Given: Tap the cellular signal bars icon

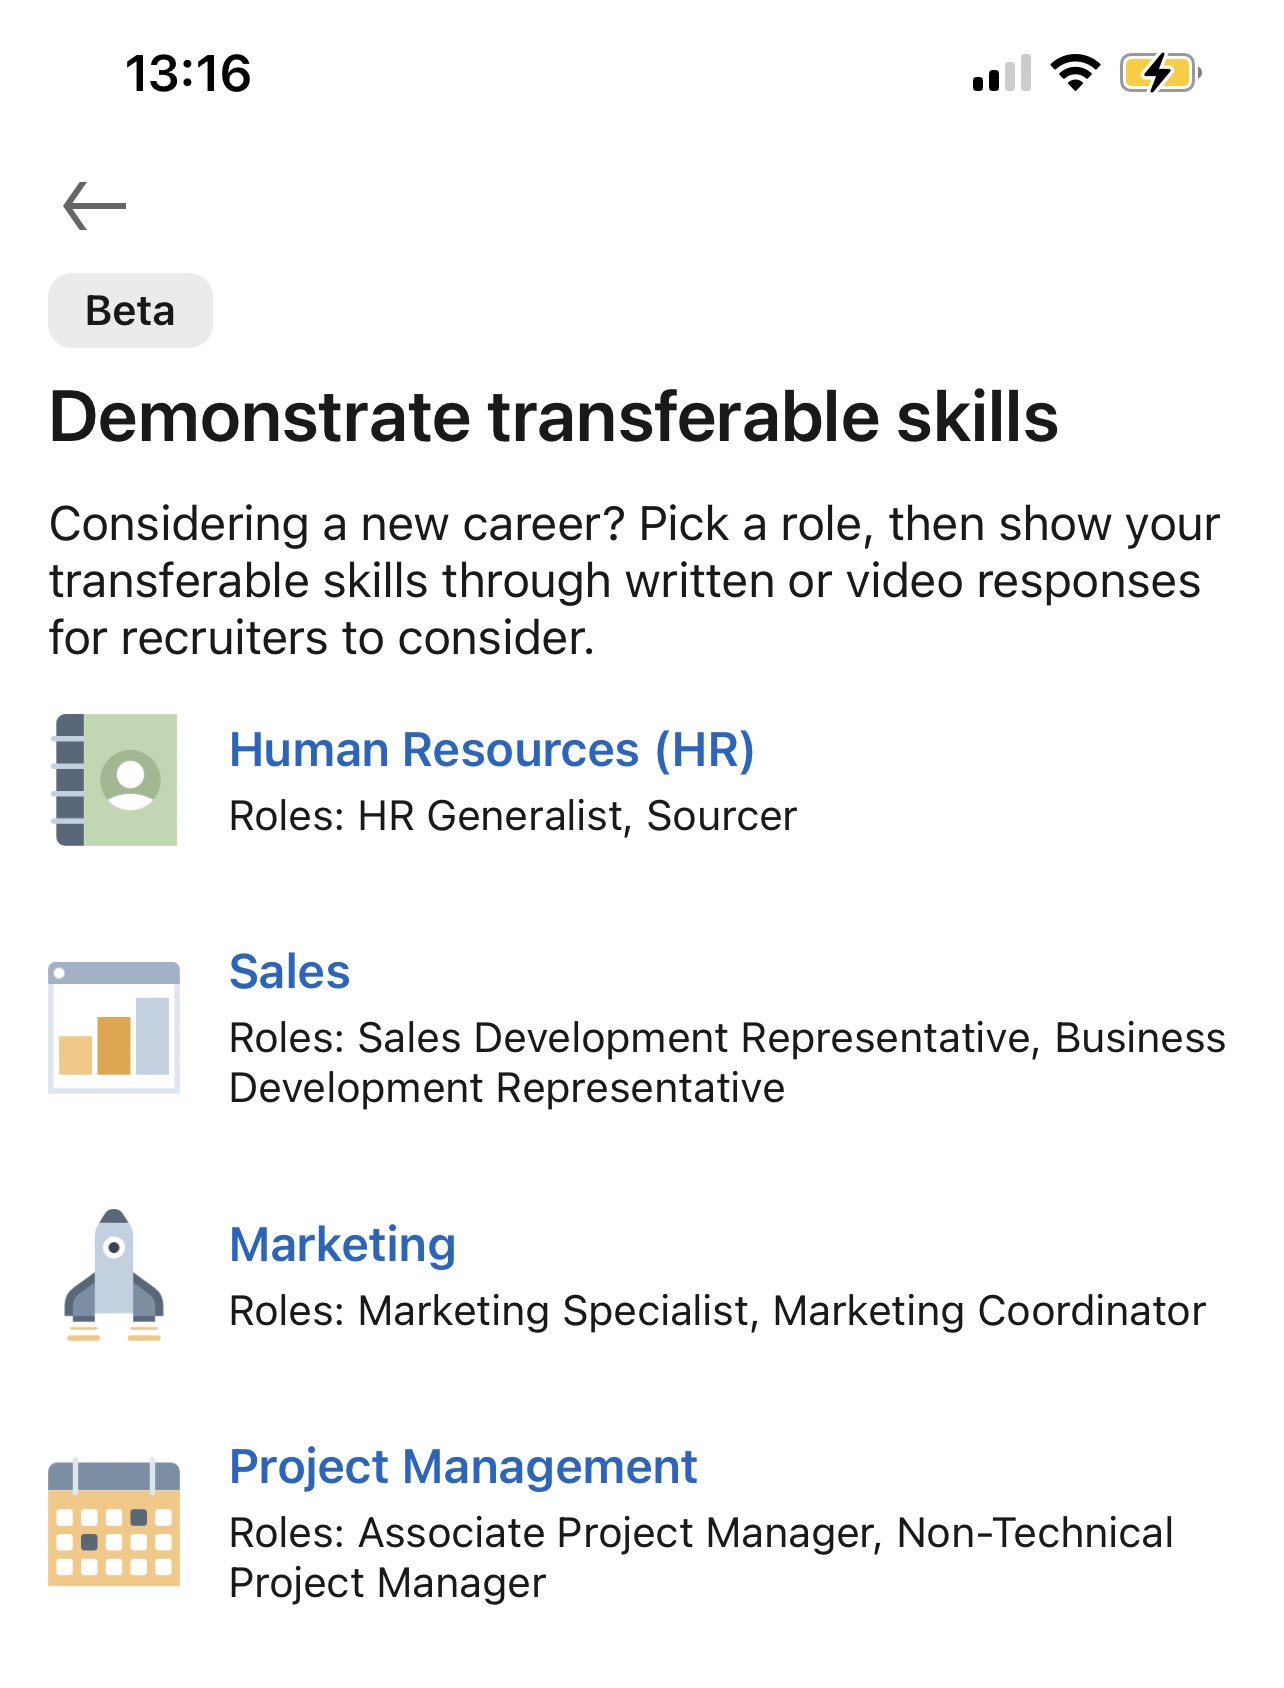Looking at the screenshot, I should (x=1001, y=74).
